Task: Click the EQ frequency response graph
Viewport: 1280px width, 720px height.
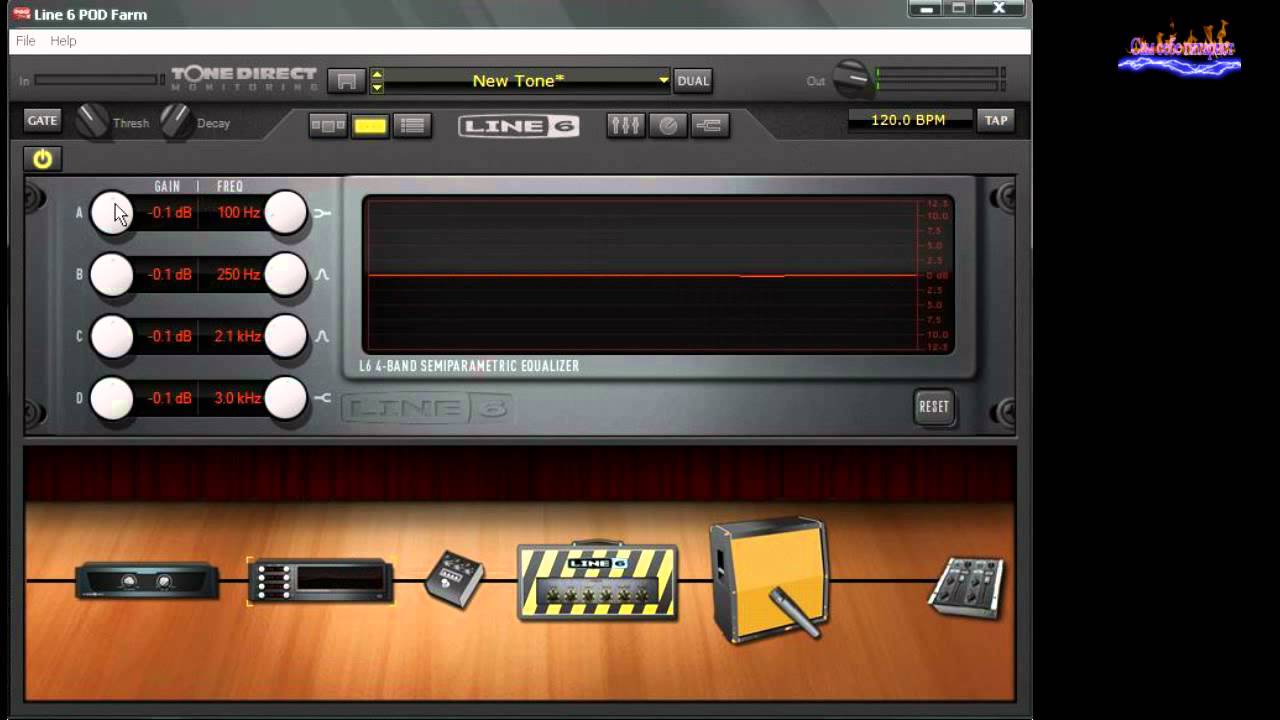Action: pos(658,275)
